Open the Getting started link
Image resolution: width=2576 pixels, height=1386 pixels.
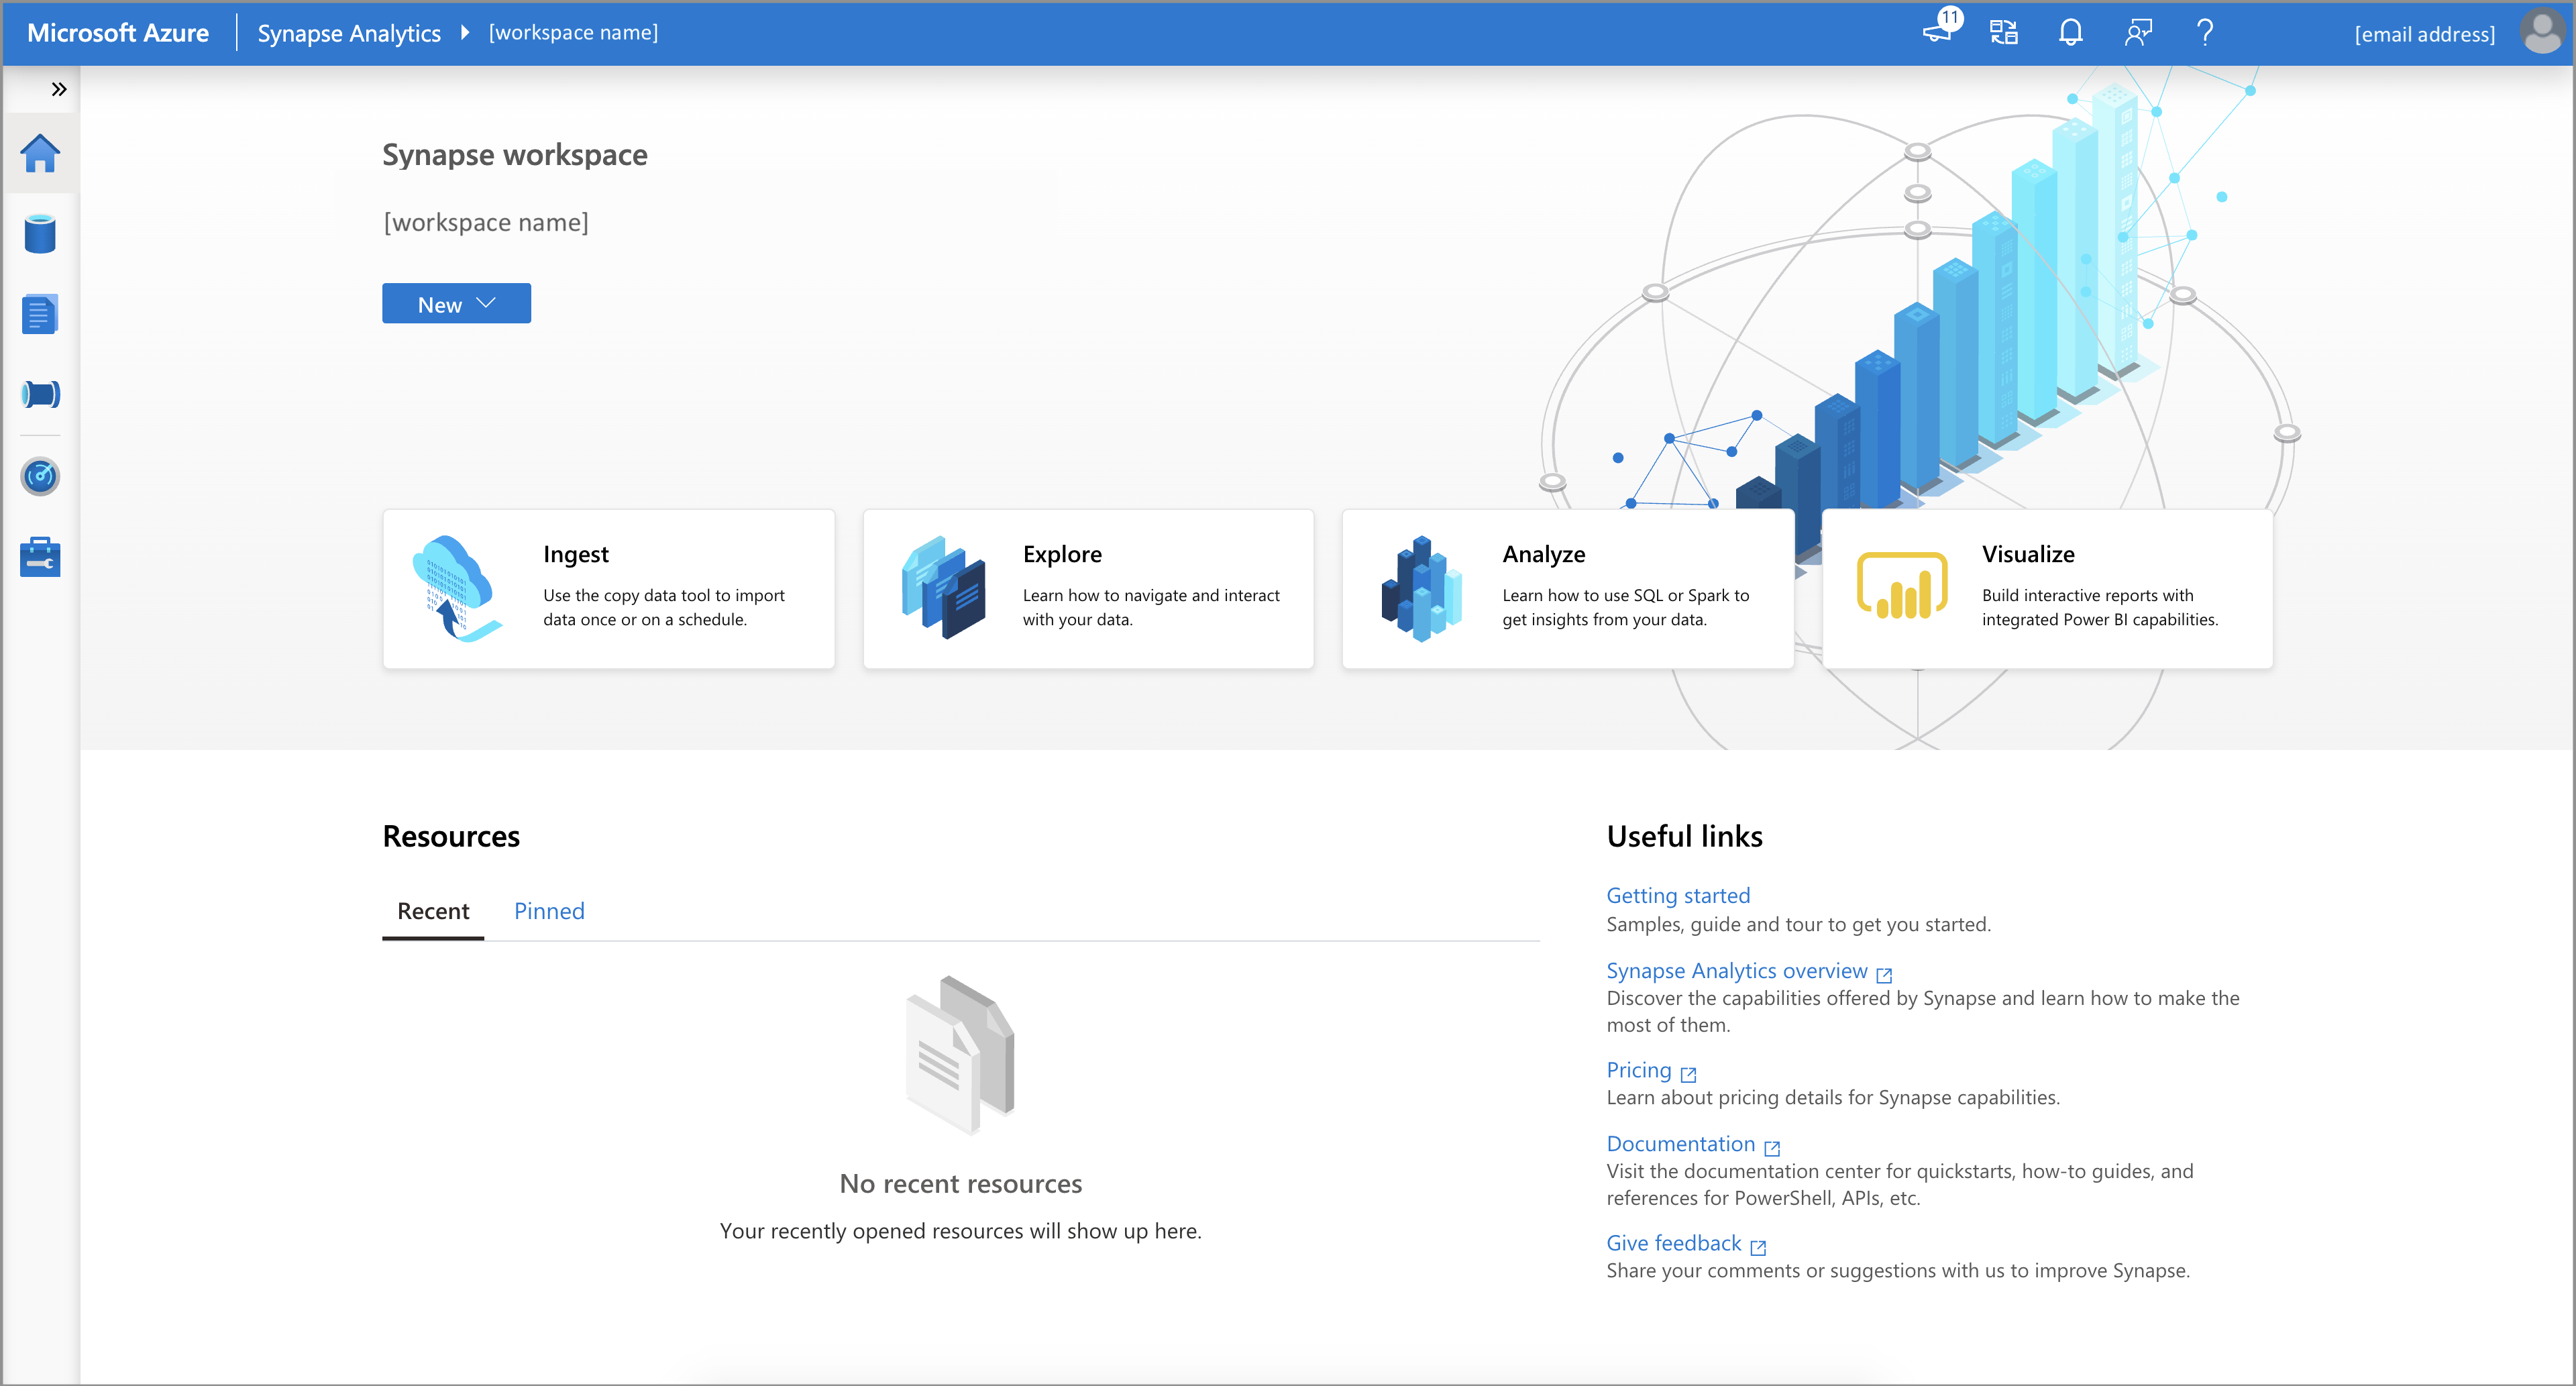click(x=1678, y=893)
